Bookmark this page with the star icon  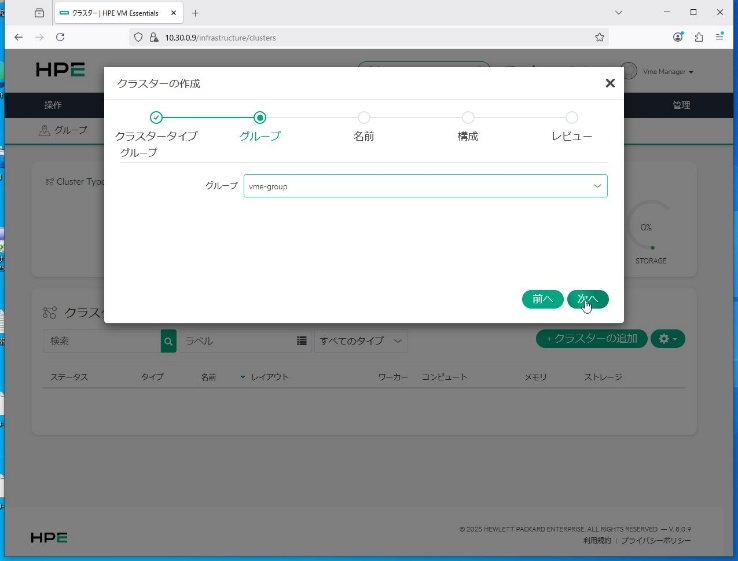[600, 37]
